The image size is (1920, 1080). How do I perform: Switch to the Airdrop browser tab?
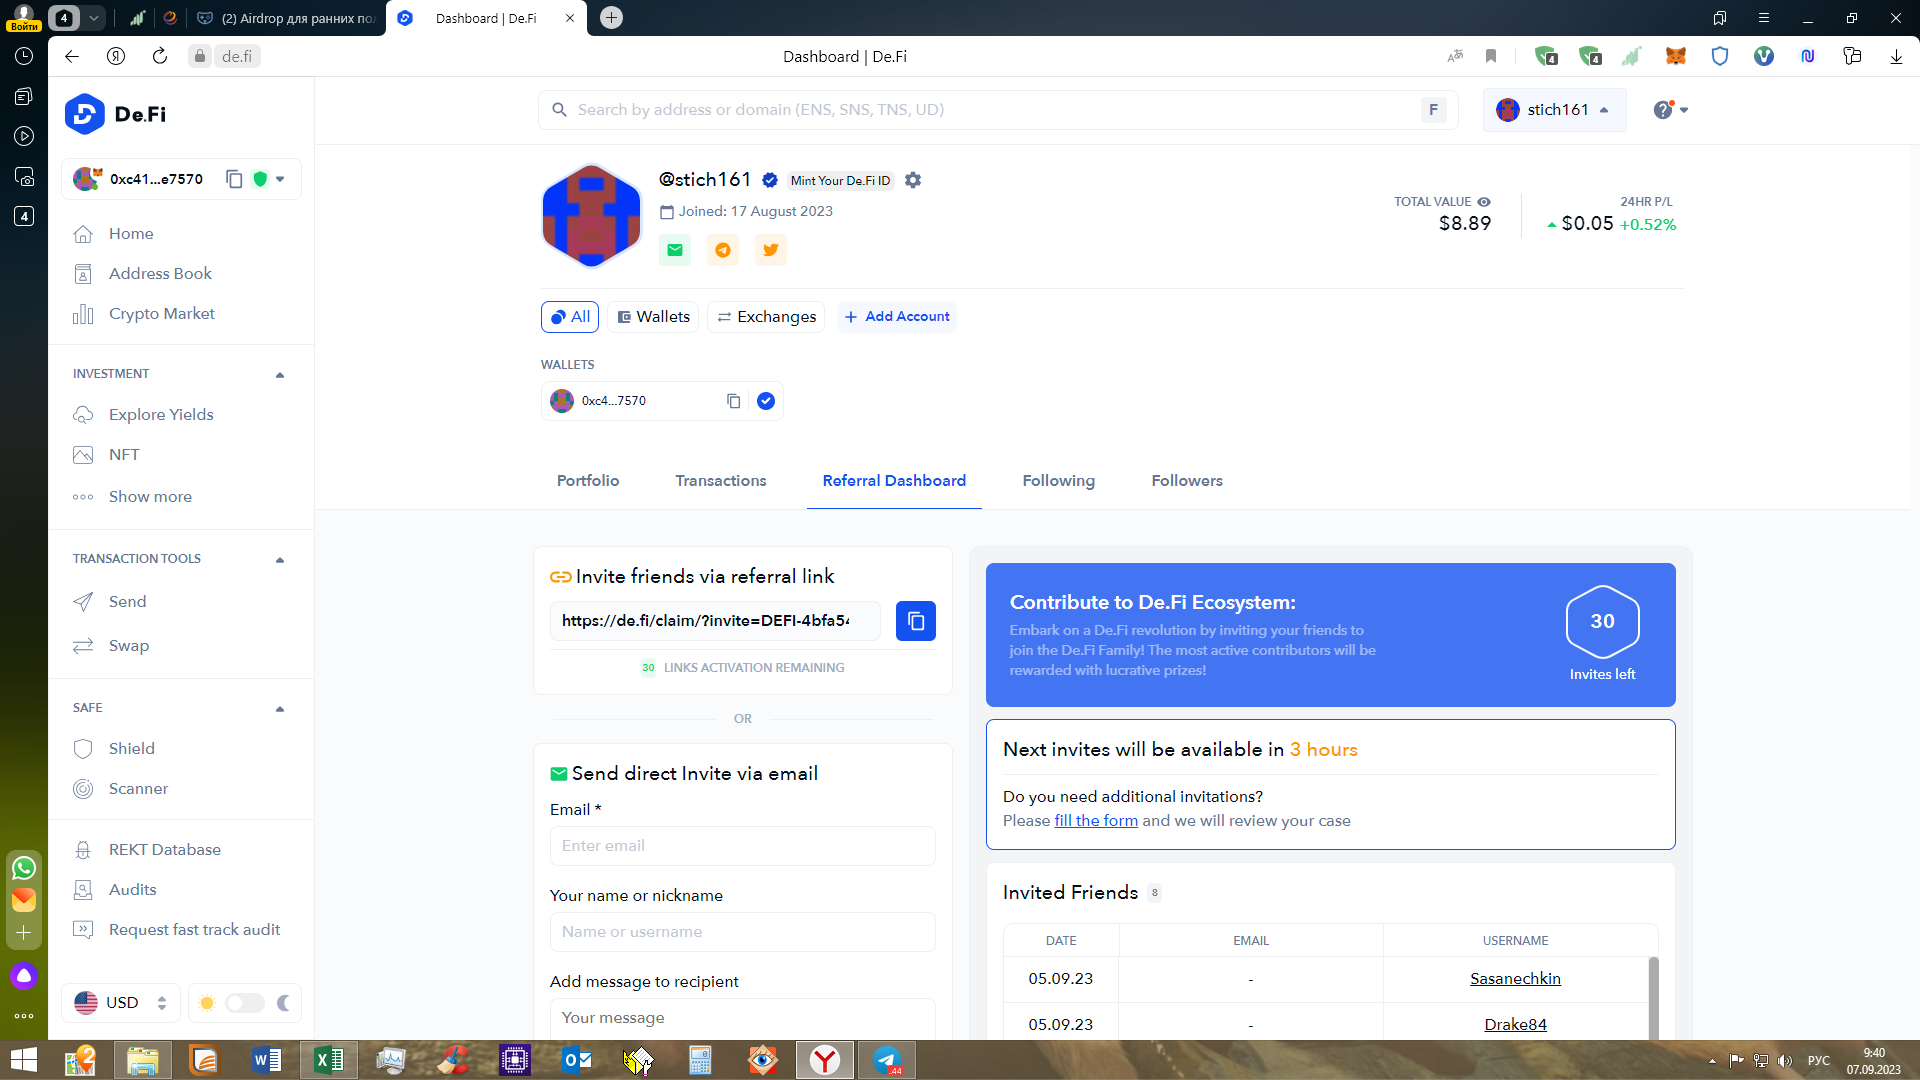287,18
